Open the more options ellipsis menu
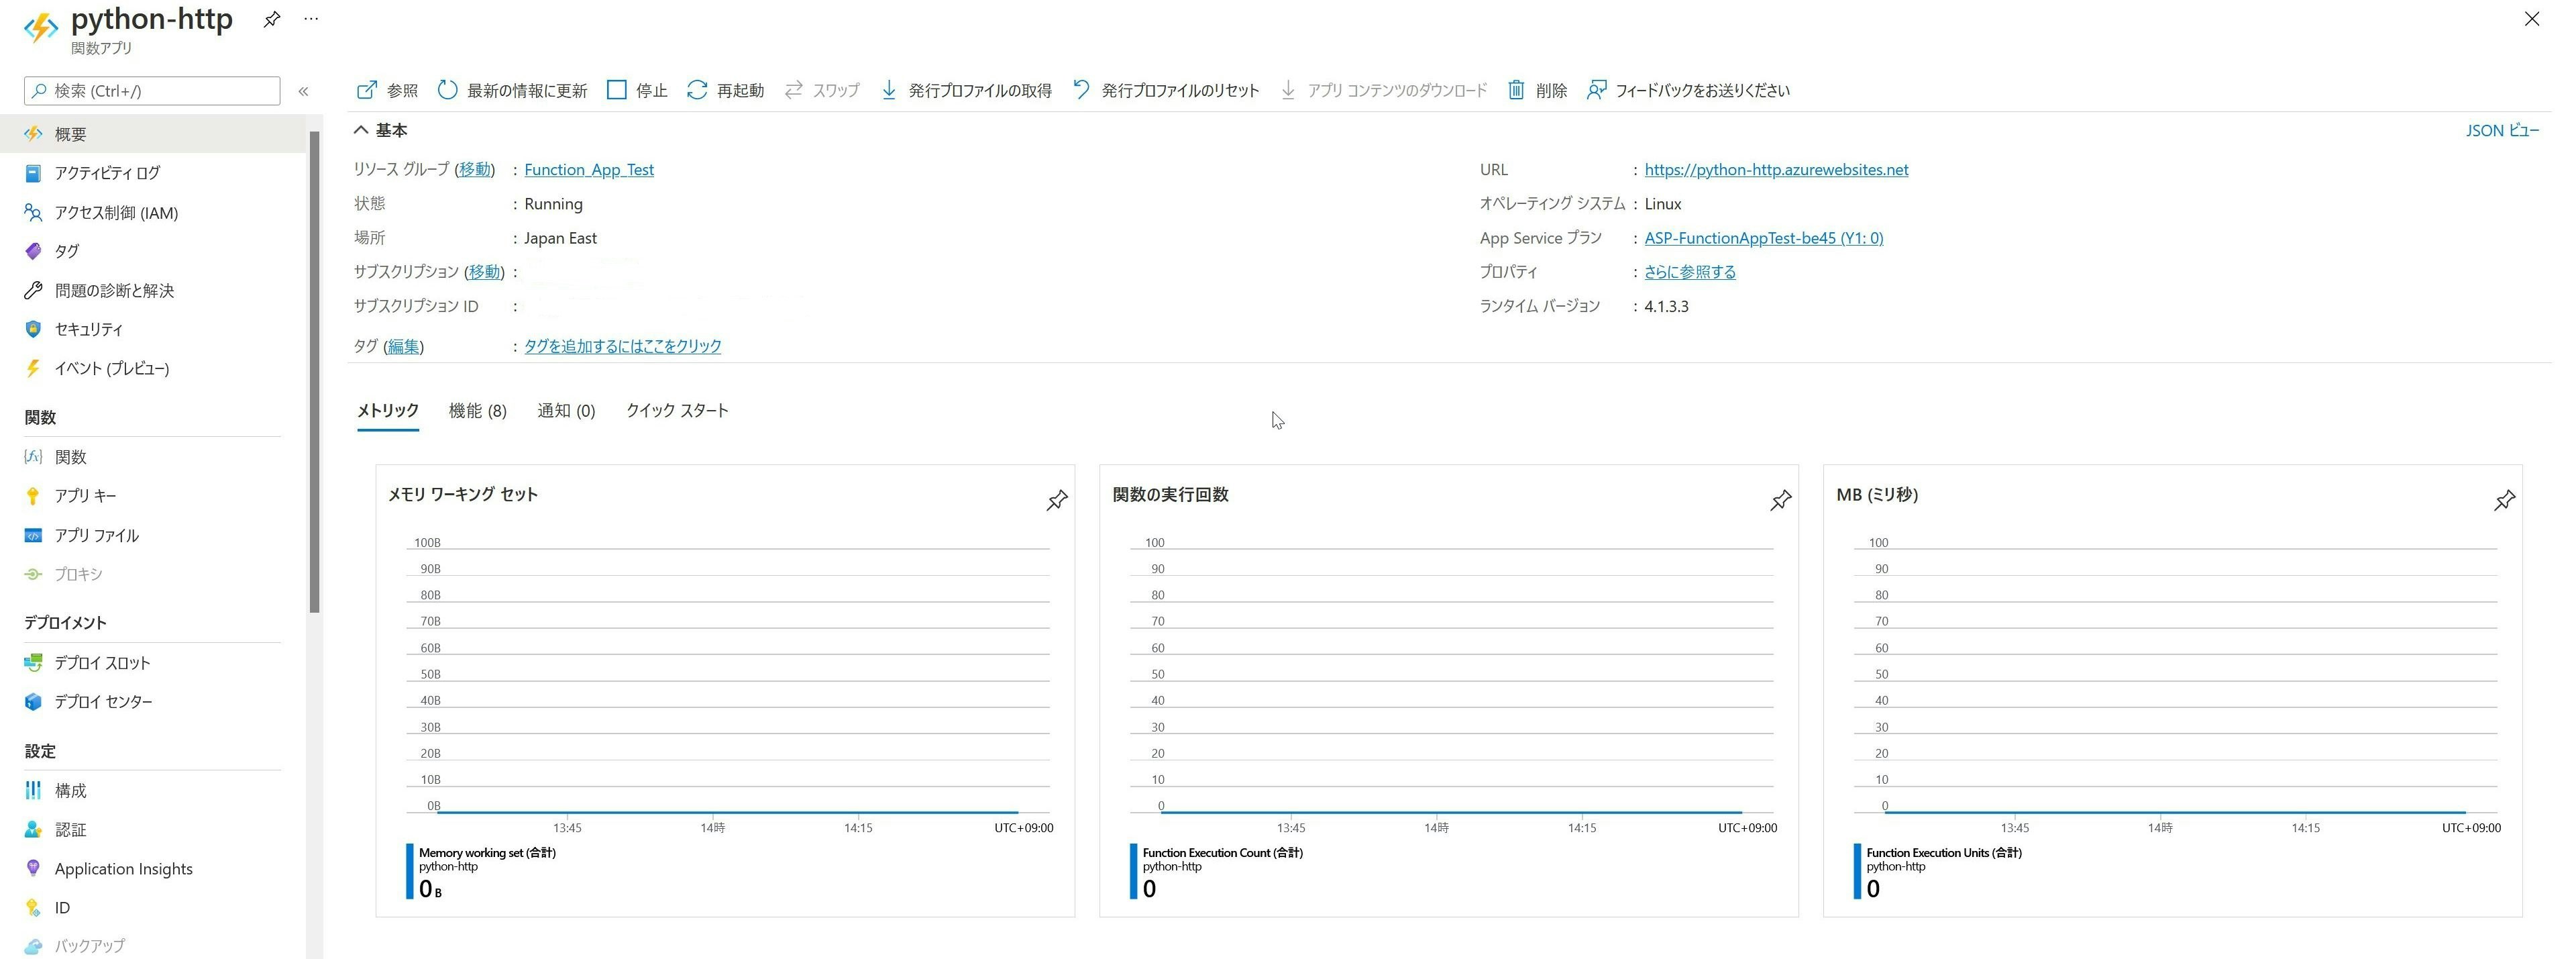Viewport: 2576px width, 959px height. click(311, 19)
